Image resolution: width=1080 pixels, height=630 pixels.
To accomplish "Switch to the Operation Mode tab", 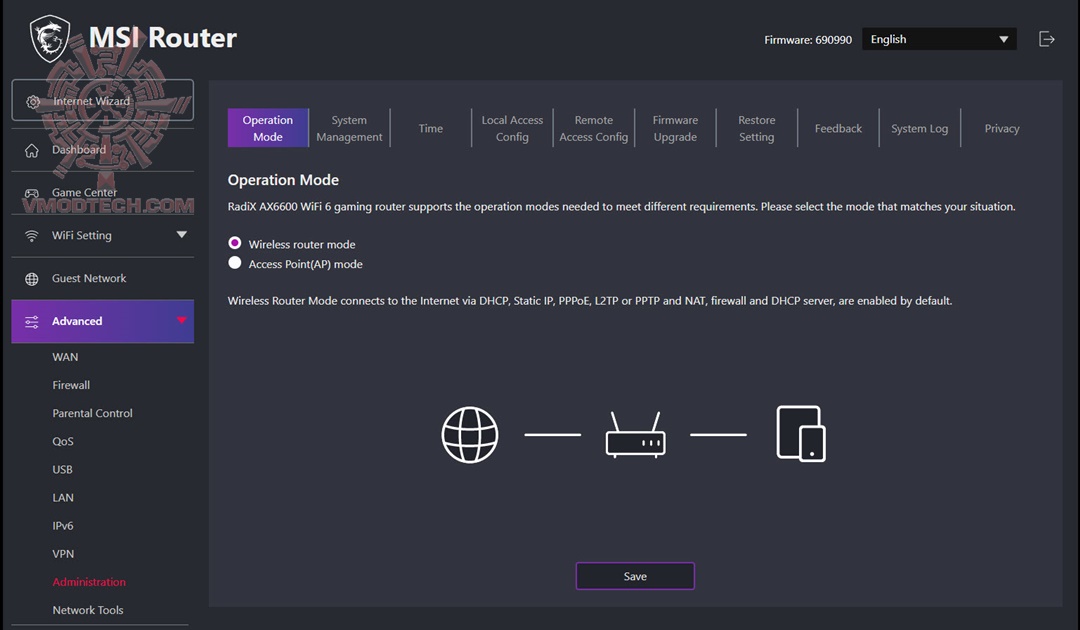I will click(x=268, y=128).
